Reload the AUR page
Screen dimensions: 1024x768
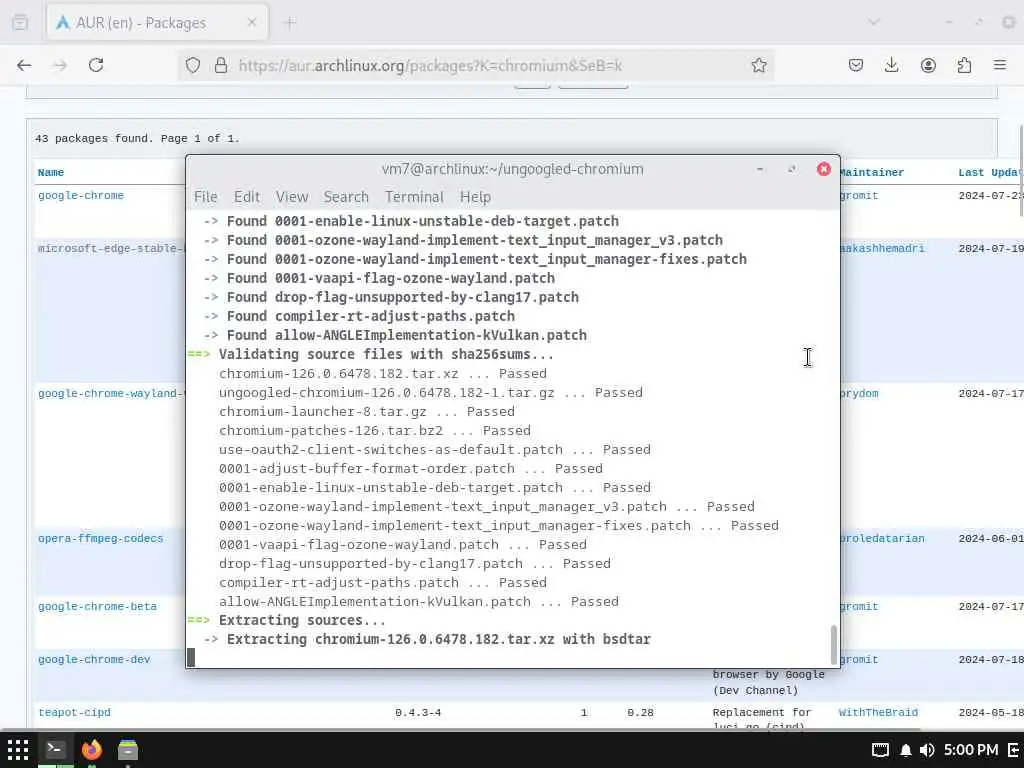(x=96, y=65)
